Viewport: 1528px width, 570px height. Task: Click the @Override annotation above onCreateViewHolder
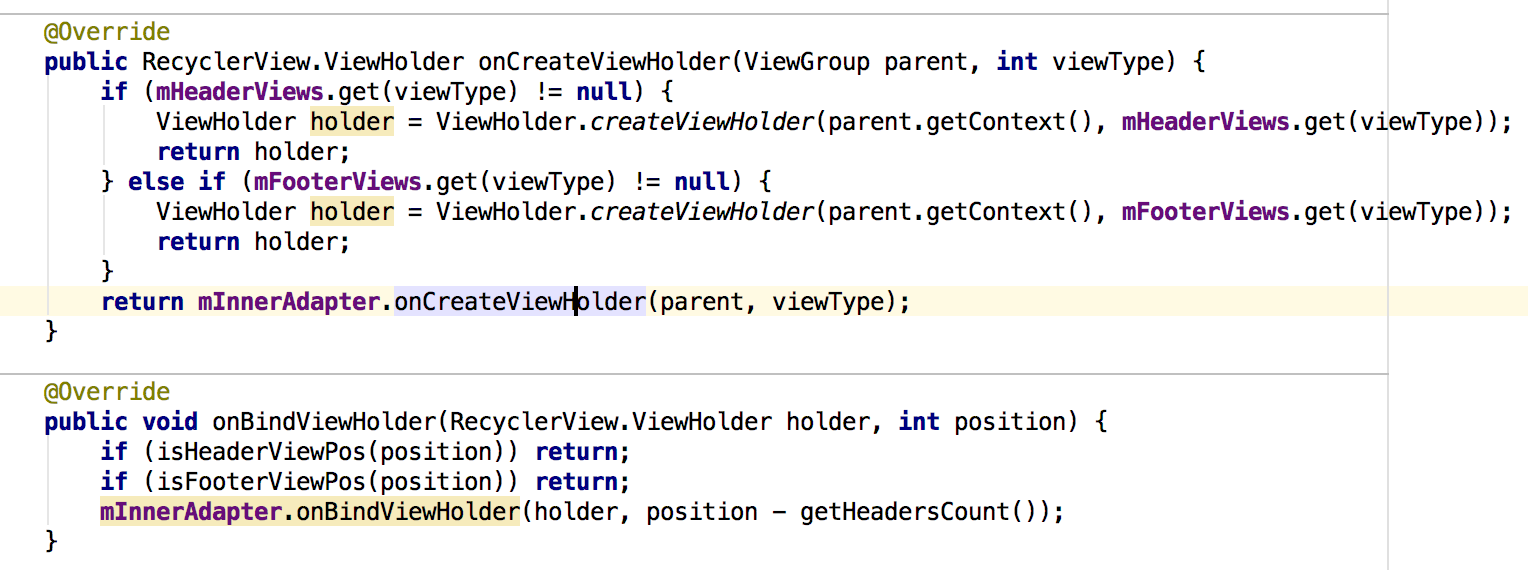click(x=107, y=32)
